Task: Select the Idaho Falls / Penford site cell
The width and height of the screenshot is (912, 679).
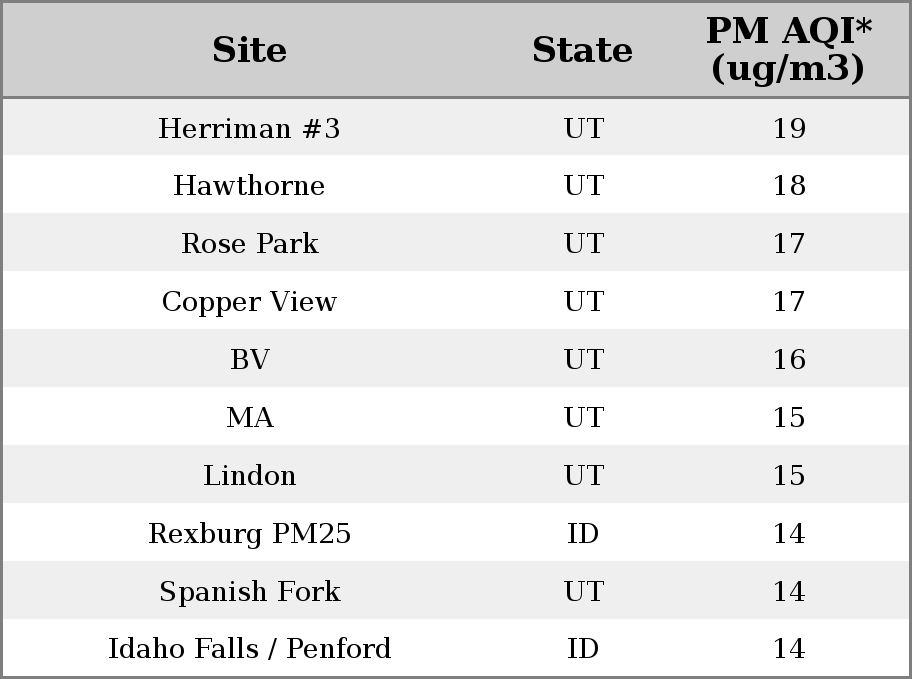Action: (249, 648)
